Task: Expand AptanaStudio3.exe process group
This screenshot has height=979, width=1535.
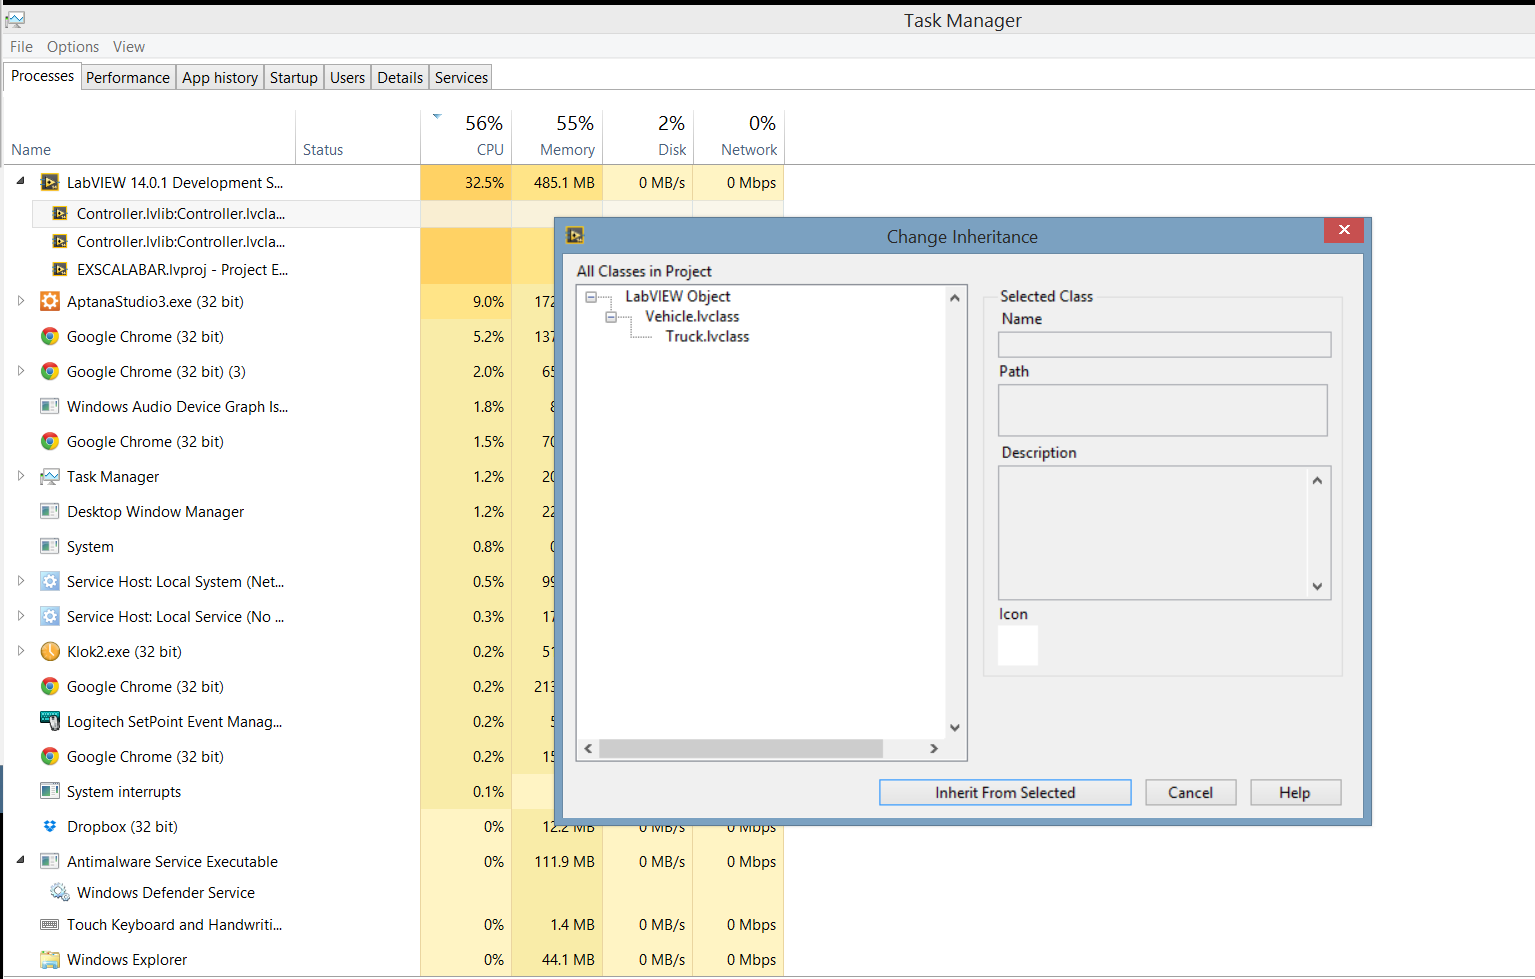Action: coord(20,300)
